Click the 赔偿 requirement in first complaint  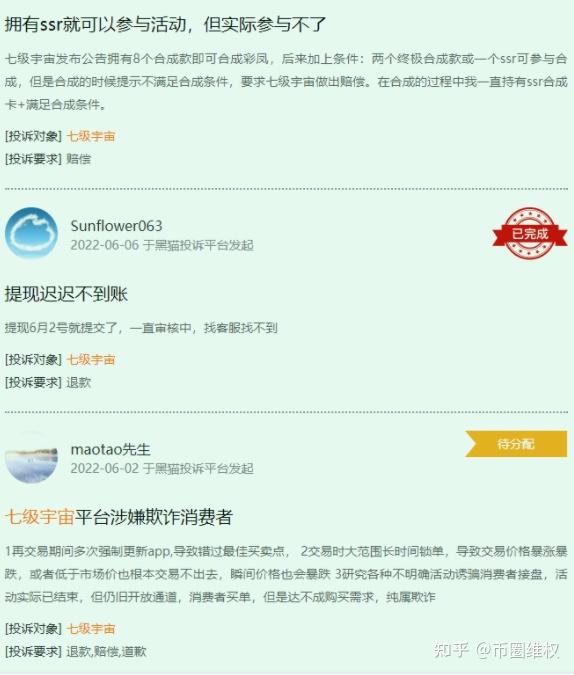click(78, 159)
